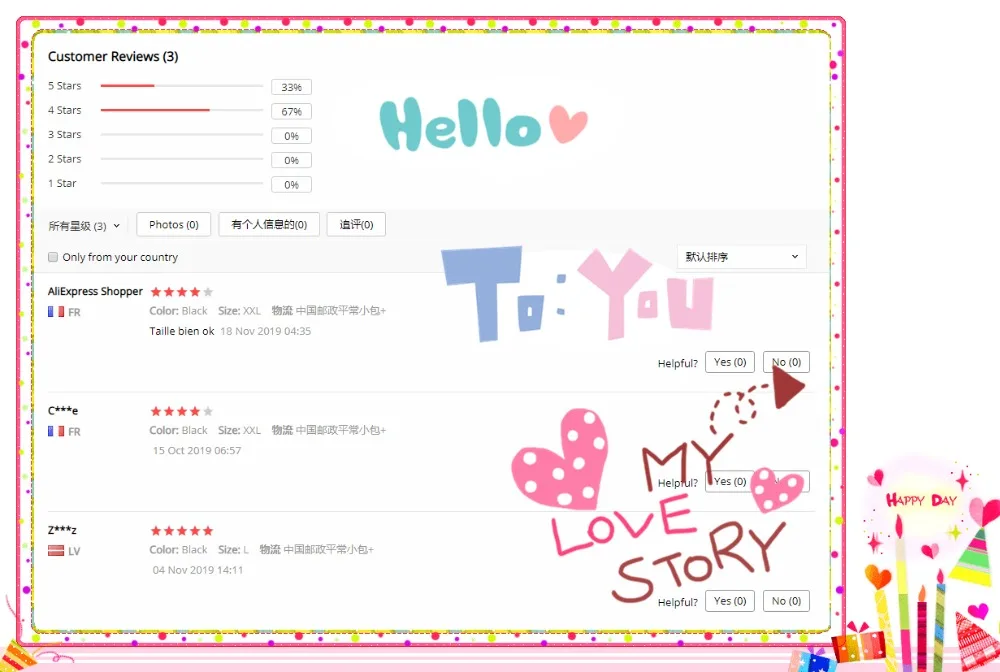This screenshot has height=672, width=1000.
Task: Click the 67% value for 4 Stars
Action: tap(291, 111)
